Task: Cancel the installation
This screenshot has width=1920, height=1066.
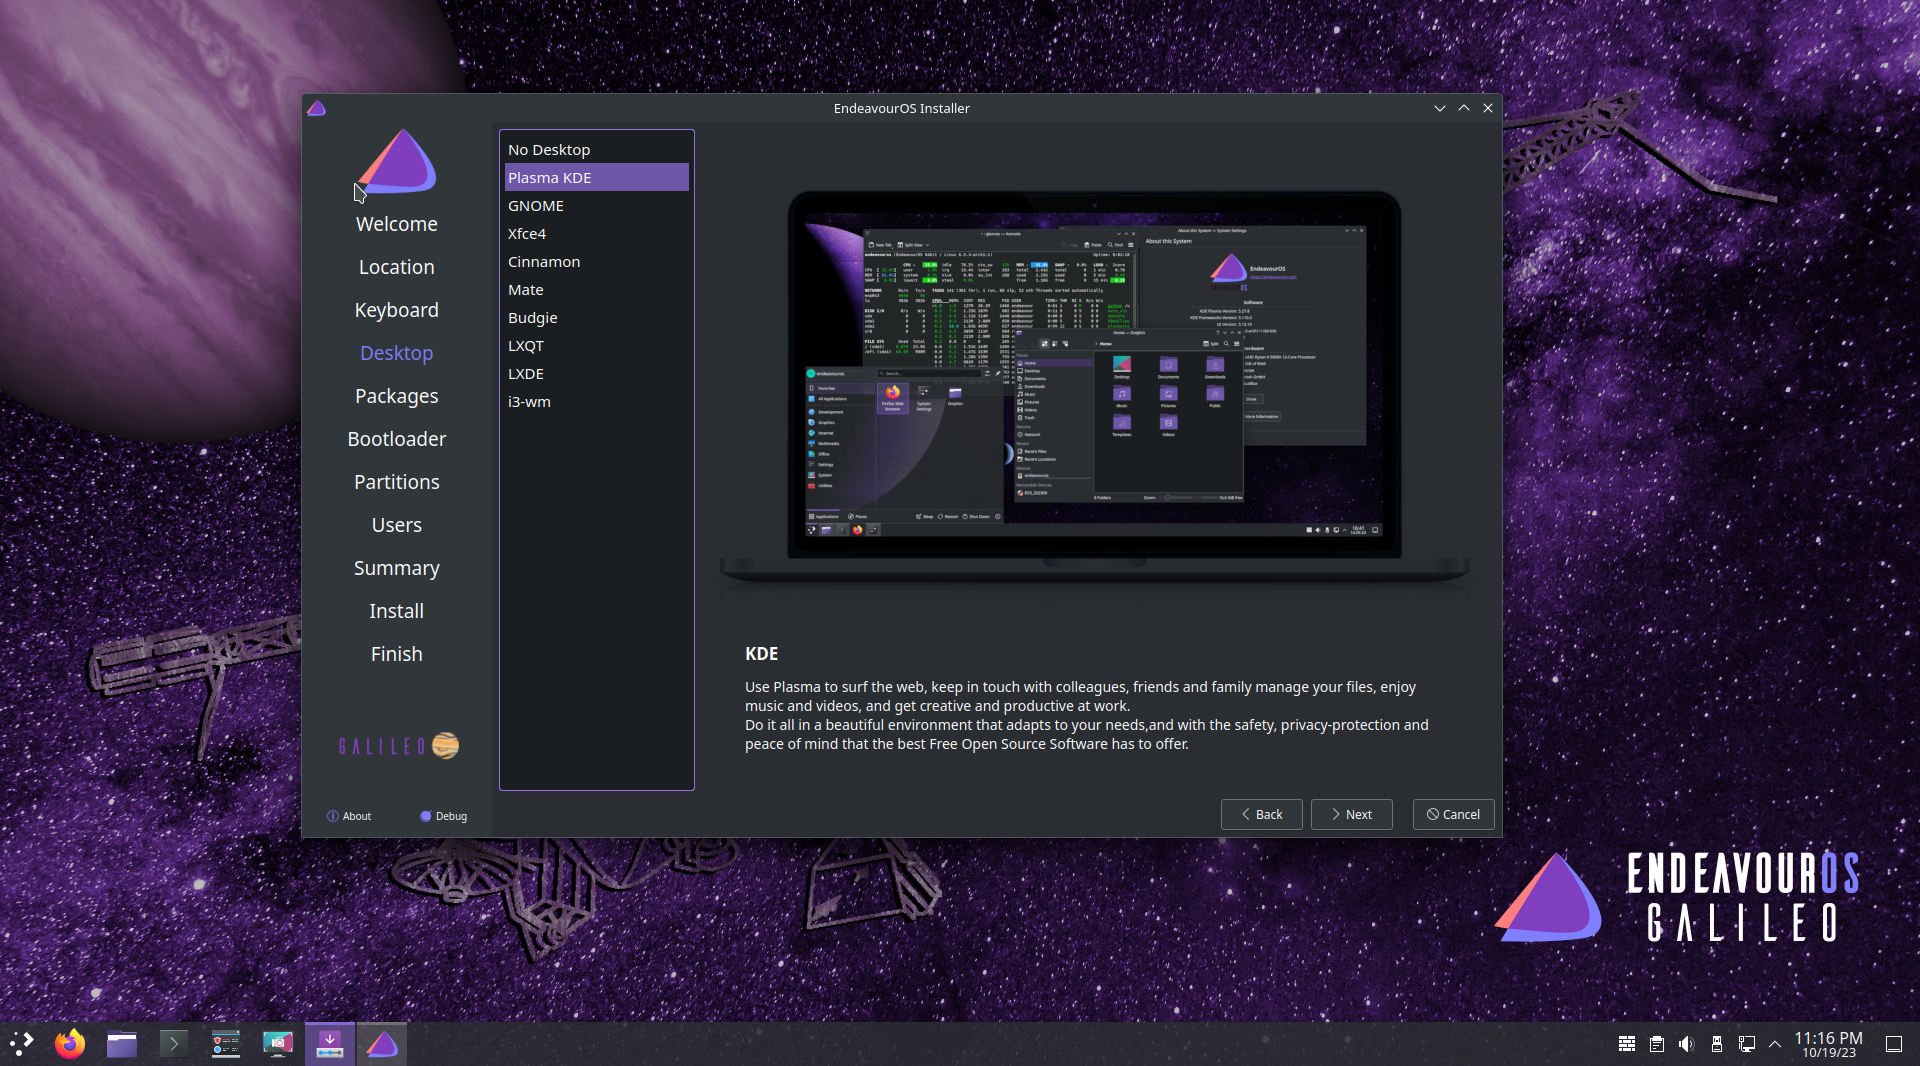Action: [x=1454, y=815]
